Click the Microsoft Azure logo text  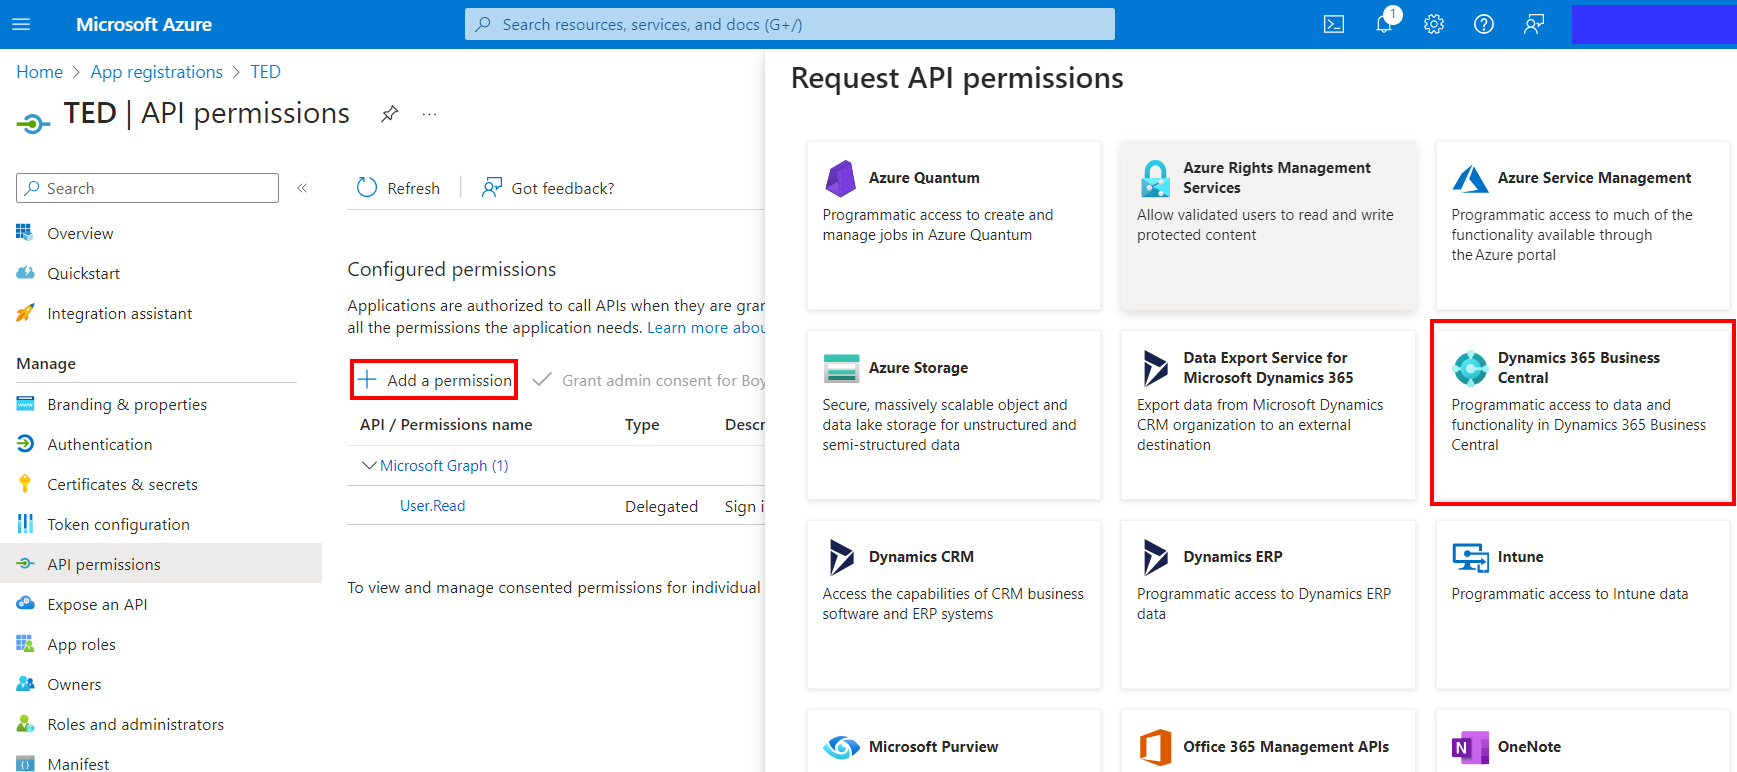[144, 24]
